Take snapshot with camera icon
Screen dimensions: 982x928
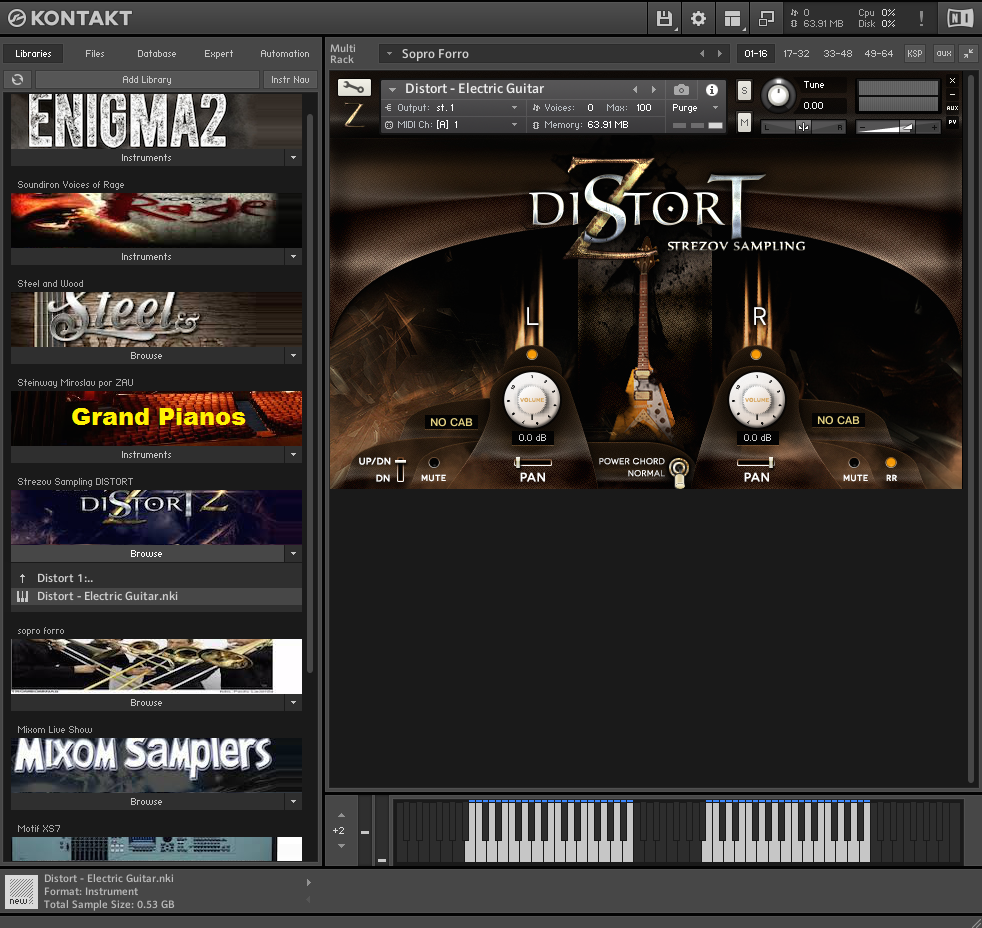click(x=681, y=90)
